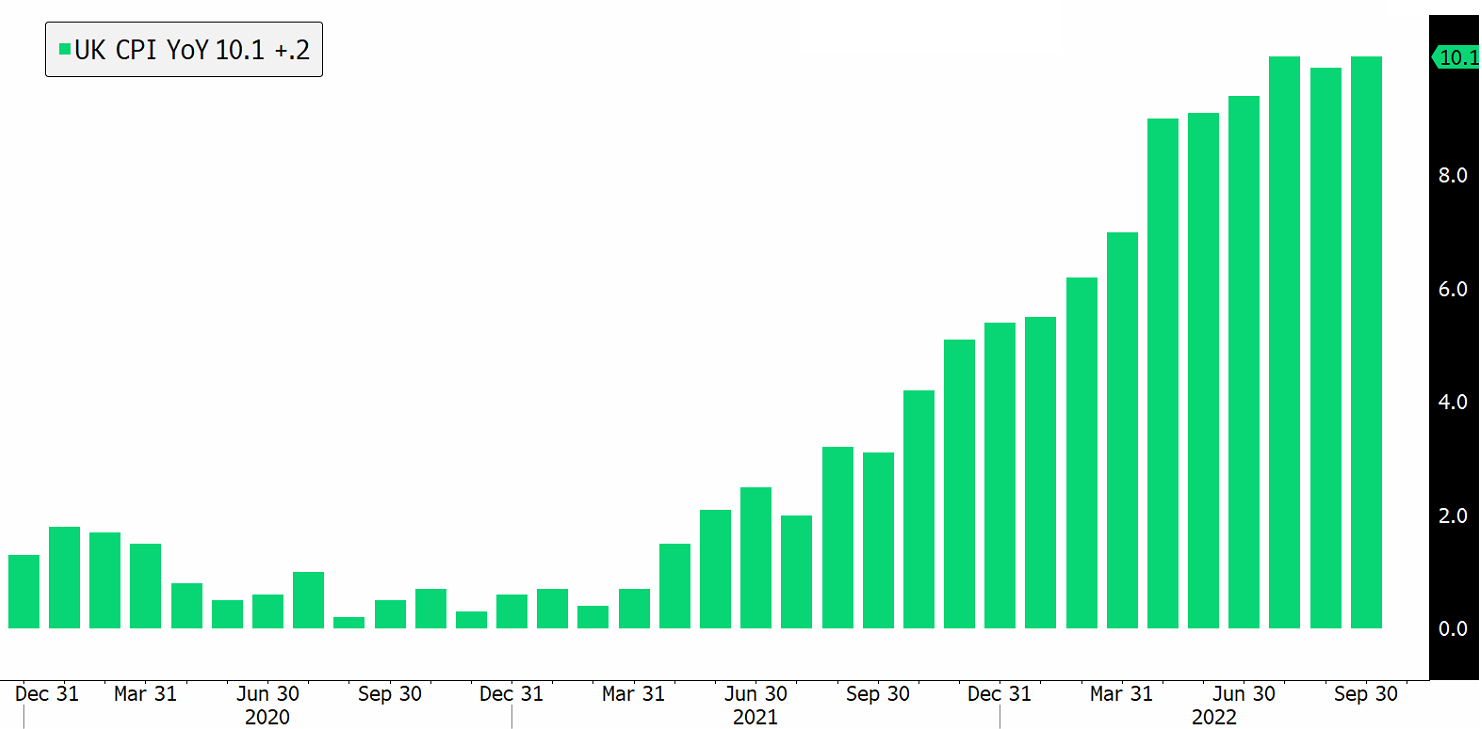Screen dimensions: 1482x729
Task: Click the green 10.1 last-value tag
Action: tap(1456, 58)
